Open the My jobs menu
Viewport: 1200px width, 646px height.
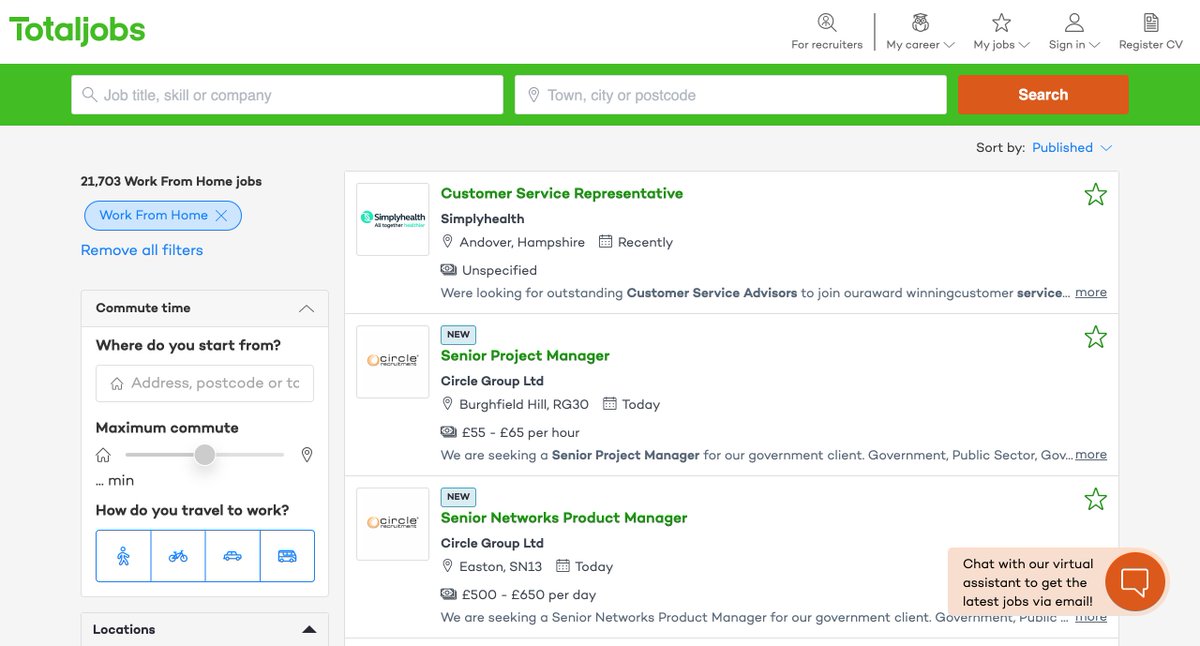pos(1001,32)
